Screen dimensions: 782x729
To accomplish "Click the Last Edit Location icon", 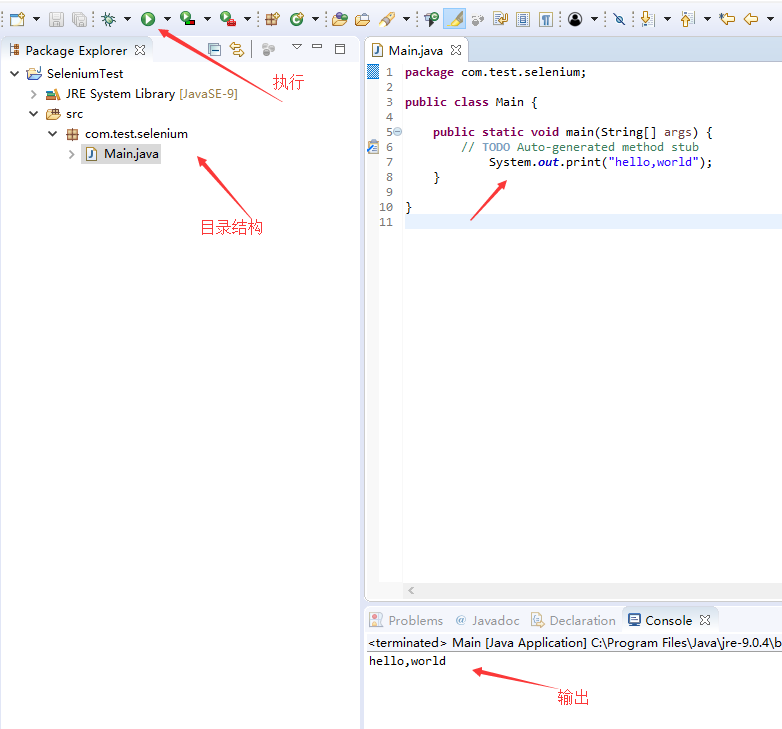I will (x=727, y=19).
